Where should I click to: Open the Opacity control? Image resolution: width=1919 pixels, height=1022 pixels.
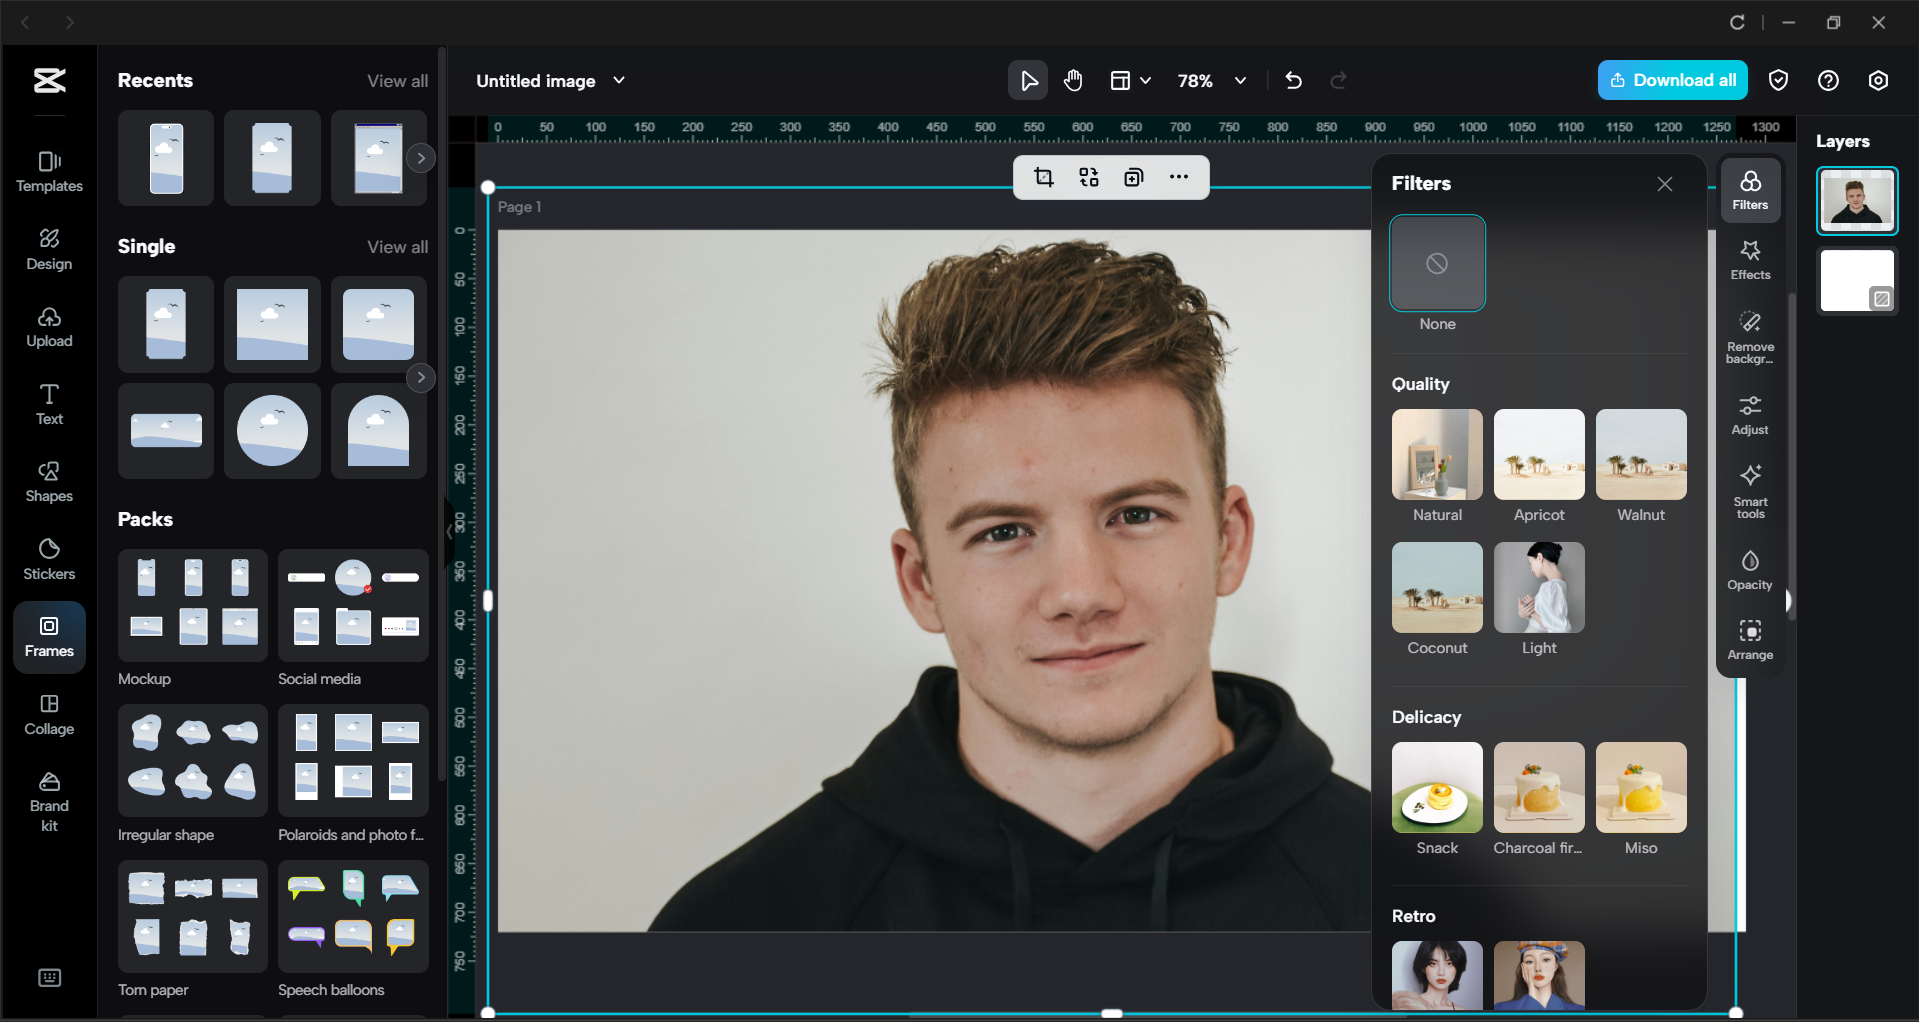[1749, 568]
